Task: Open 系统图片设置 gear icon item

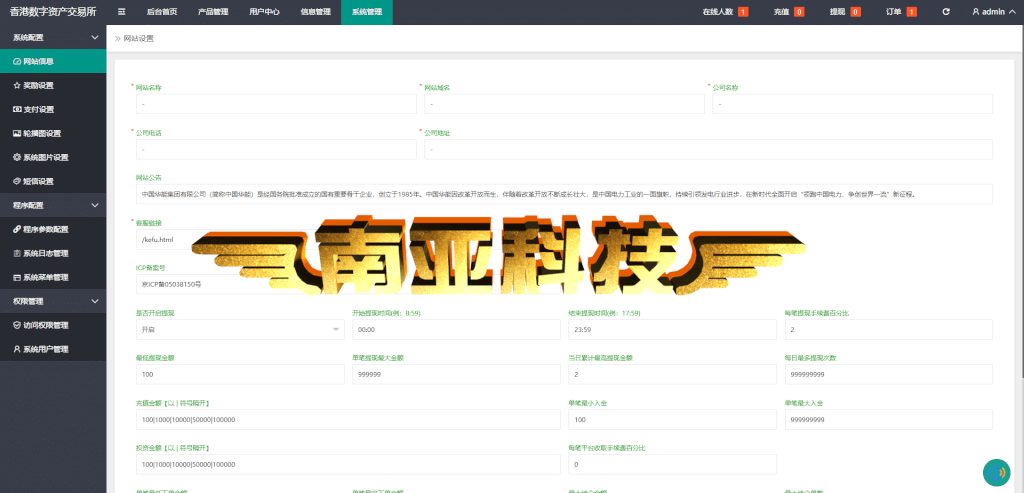Action: coord(53,157)
